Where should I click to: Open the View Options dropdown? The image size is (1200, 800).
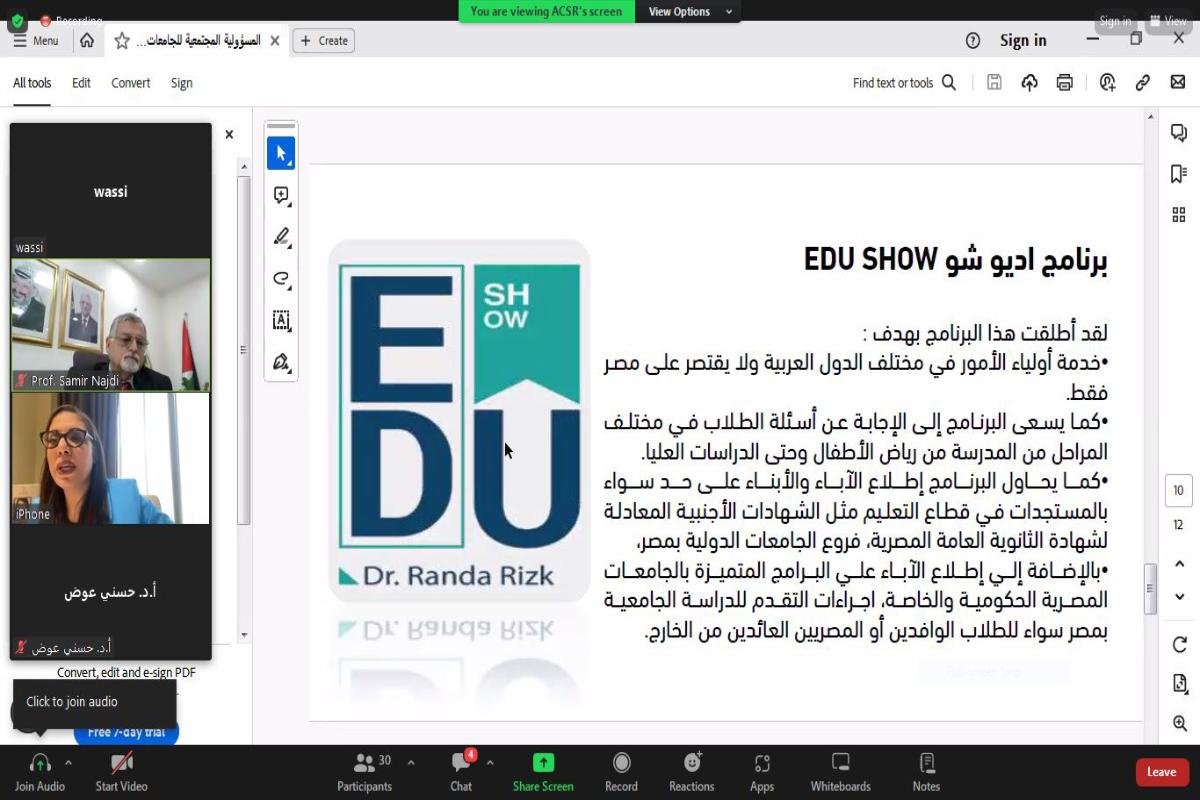691,12
